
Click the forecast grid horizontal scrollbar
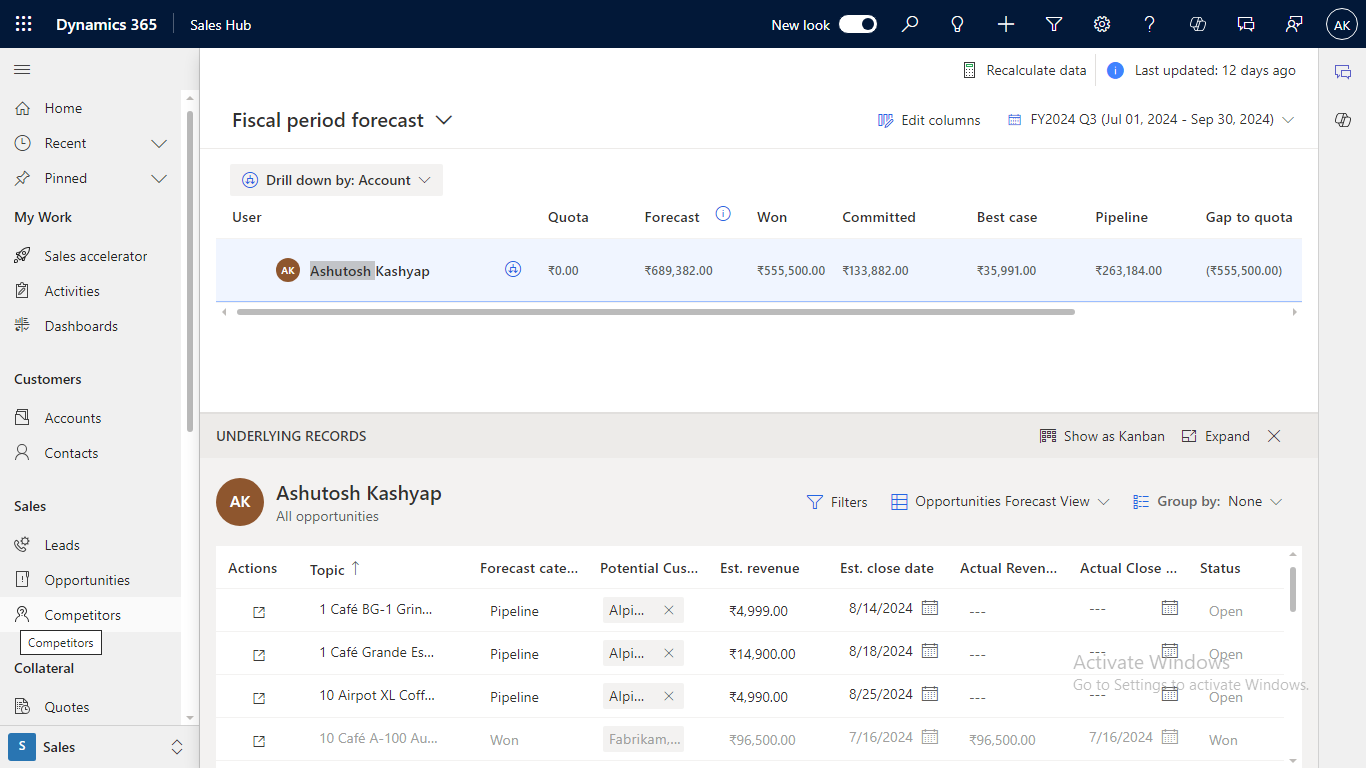655,312
